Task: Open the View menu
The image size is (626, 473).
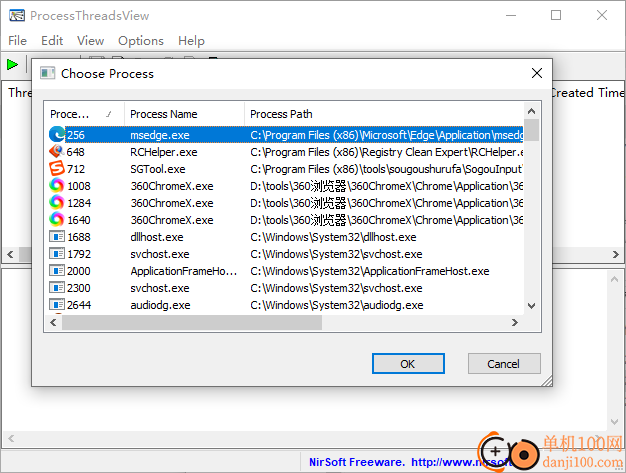Action: pyautogui.click(x=91, y=41)
